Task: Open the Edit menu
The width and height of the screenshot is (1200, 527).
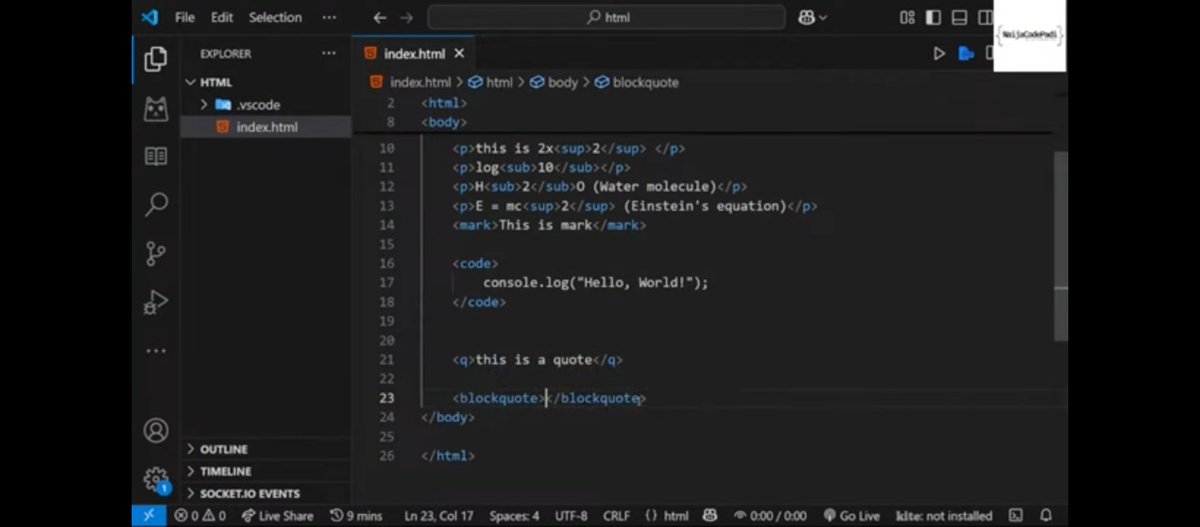Action: point(222,17)
